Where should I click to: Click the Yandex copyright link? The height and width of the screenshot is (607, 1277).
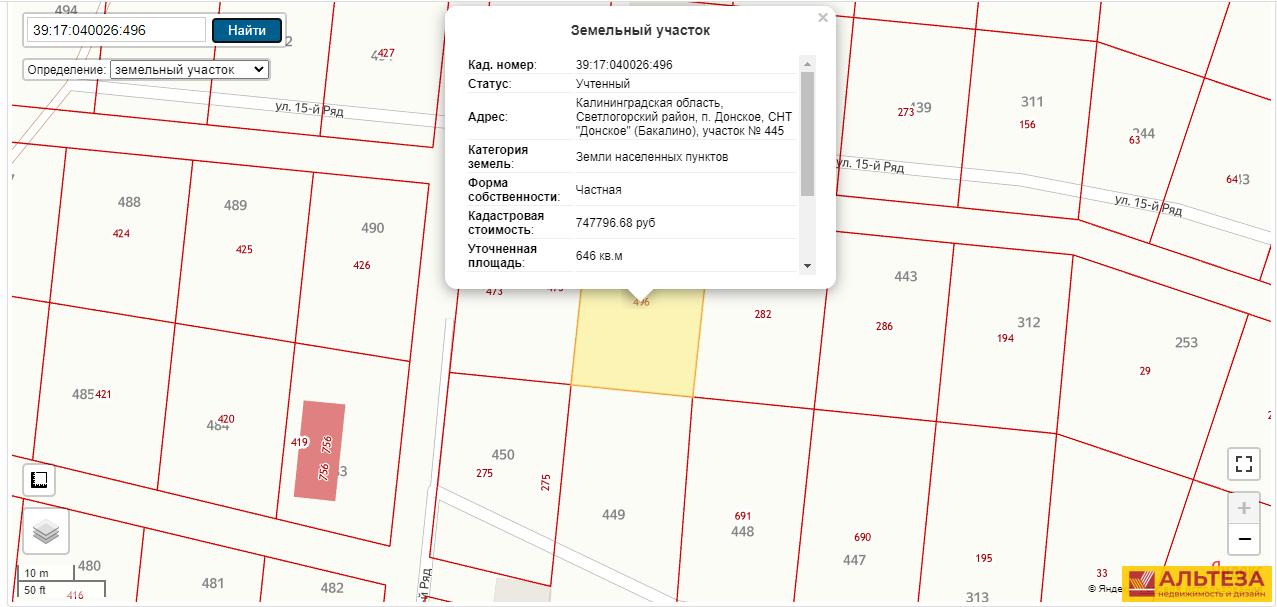pyautogui.click(x=1104, y=589)
